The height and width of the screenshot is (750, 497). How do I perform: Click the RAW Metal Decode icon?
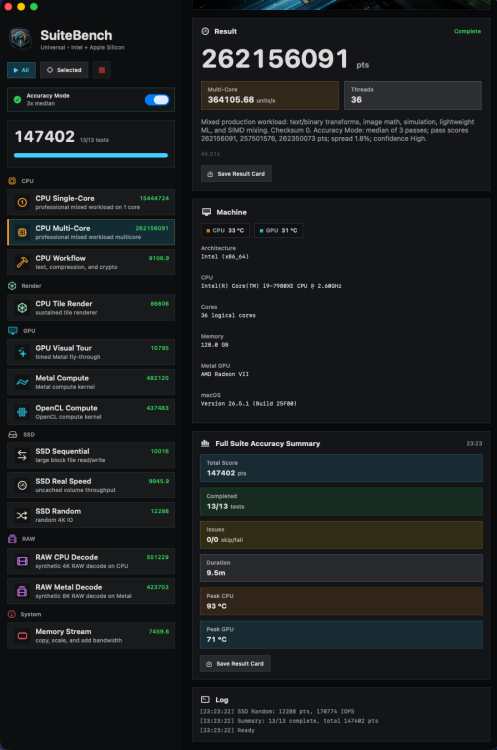pyautogui.click(x=22, y=591)
